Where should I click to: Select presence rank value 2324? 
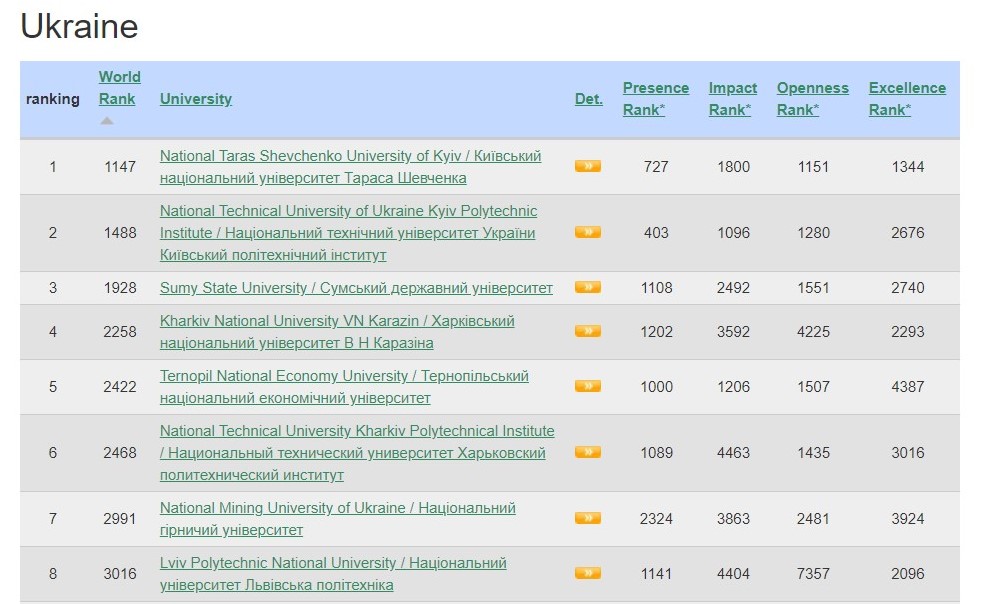click(656, 518)
